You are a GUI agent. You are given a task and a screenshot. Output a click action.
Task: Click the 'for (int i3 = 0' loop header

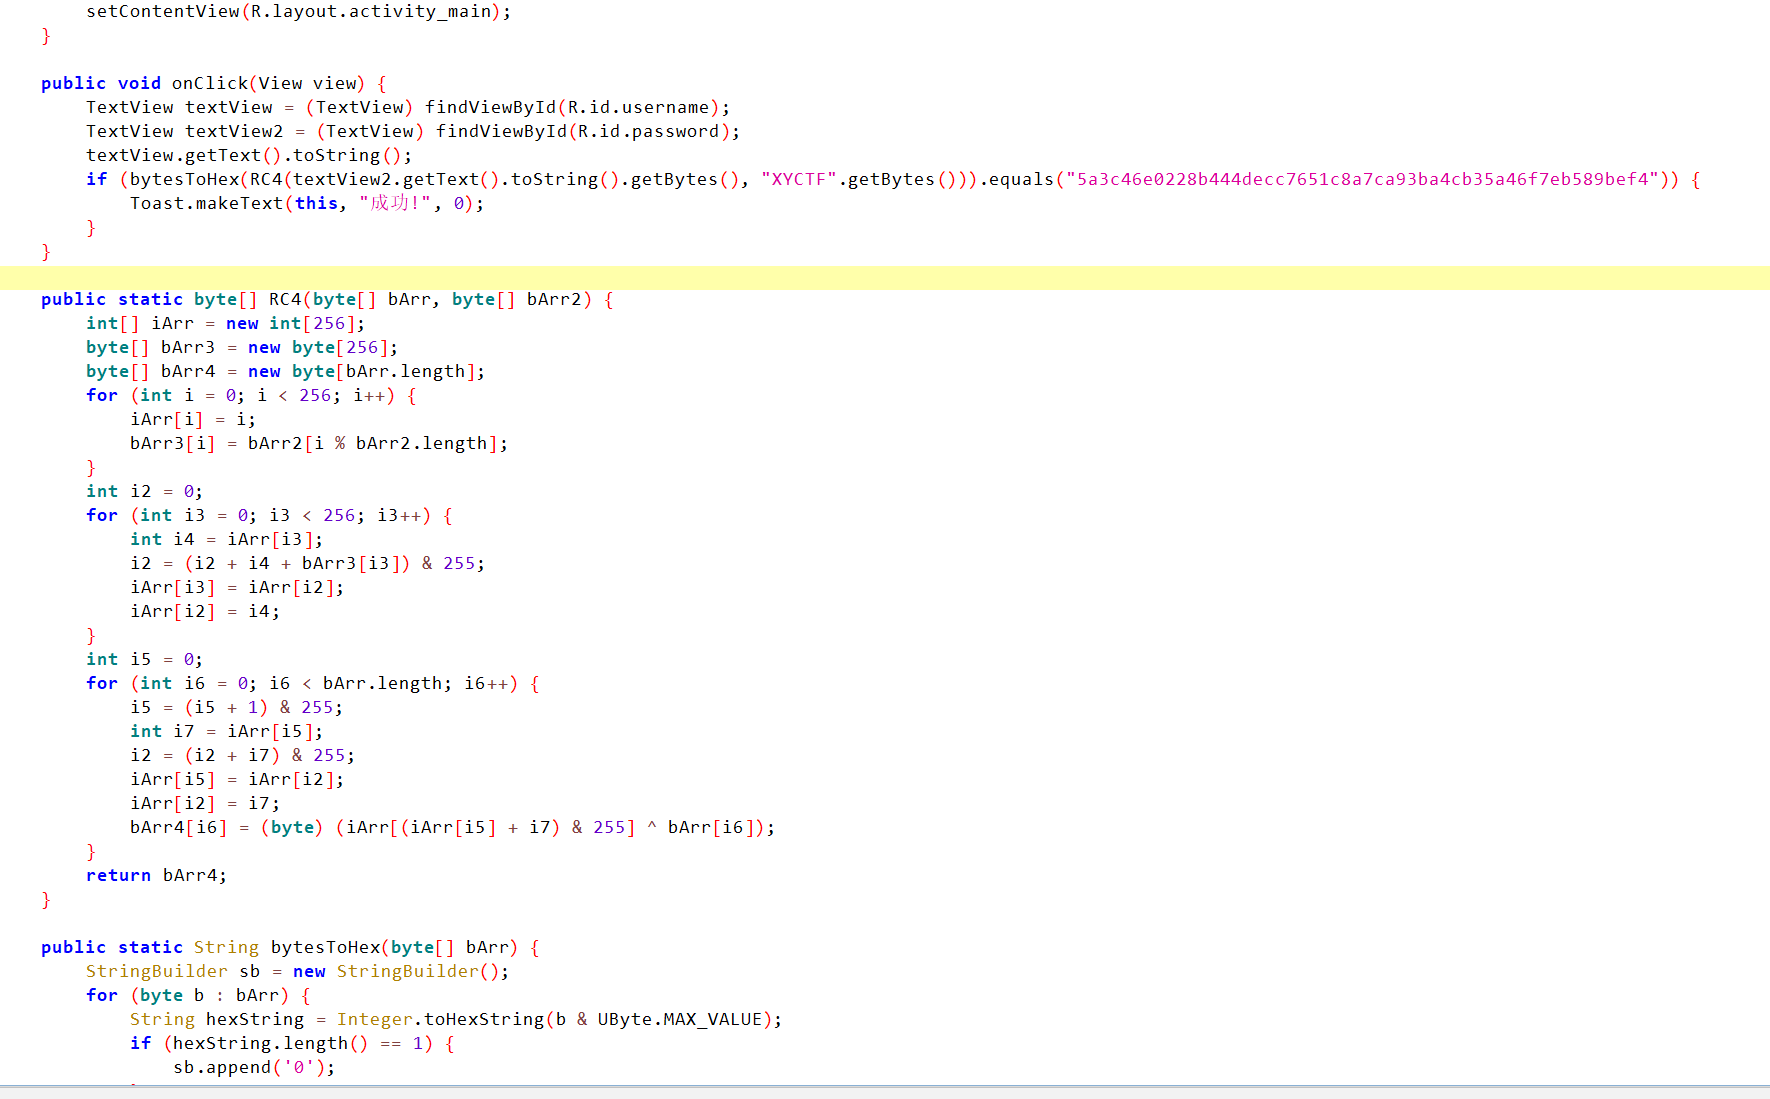(269, 515)
